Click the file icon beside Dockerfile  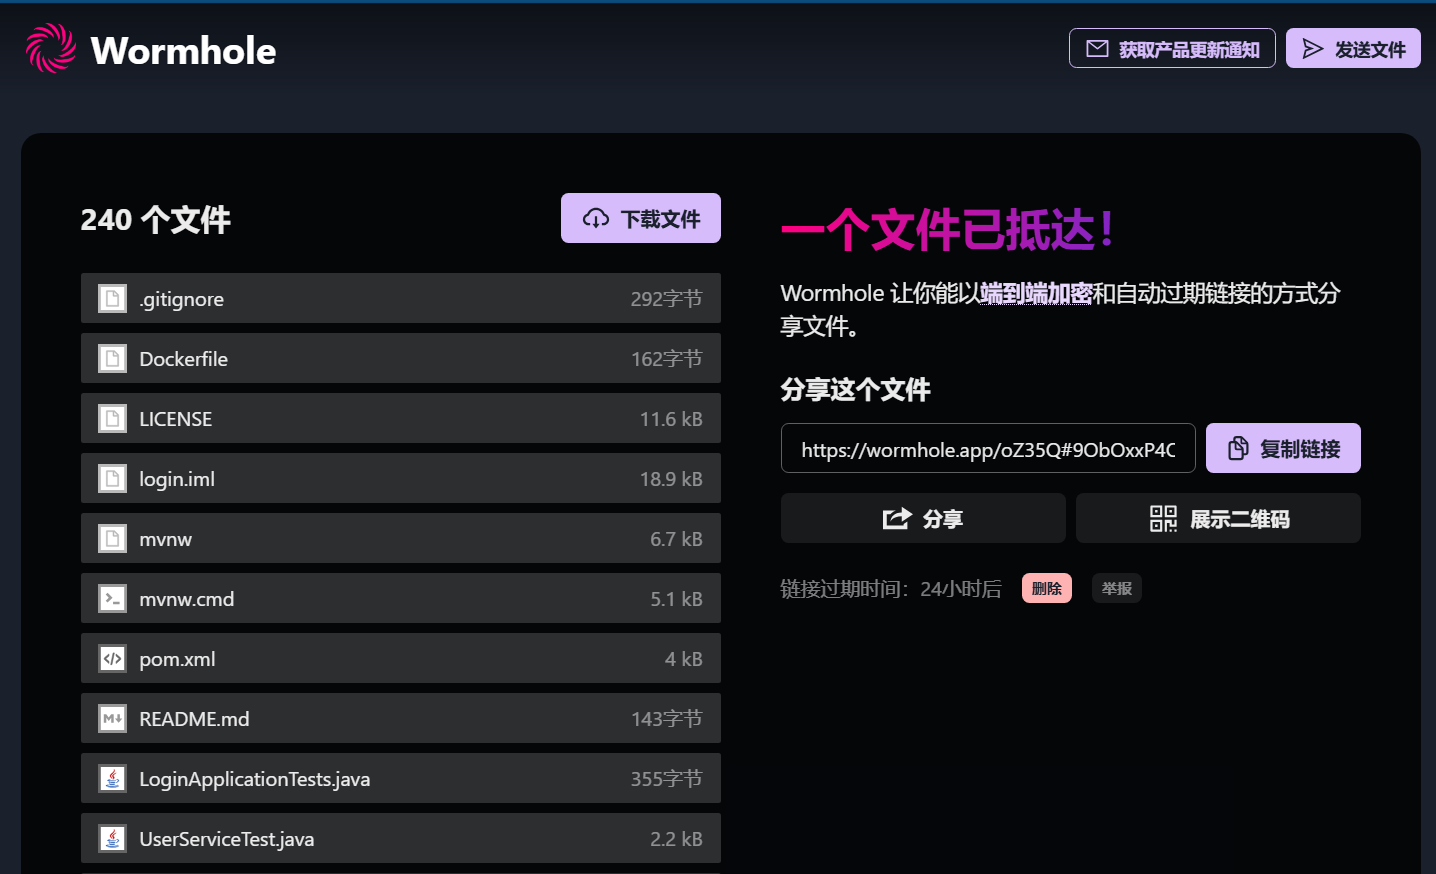(x=113, y=359)
